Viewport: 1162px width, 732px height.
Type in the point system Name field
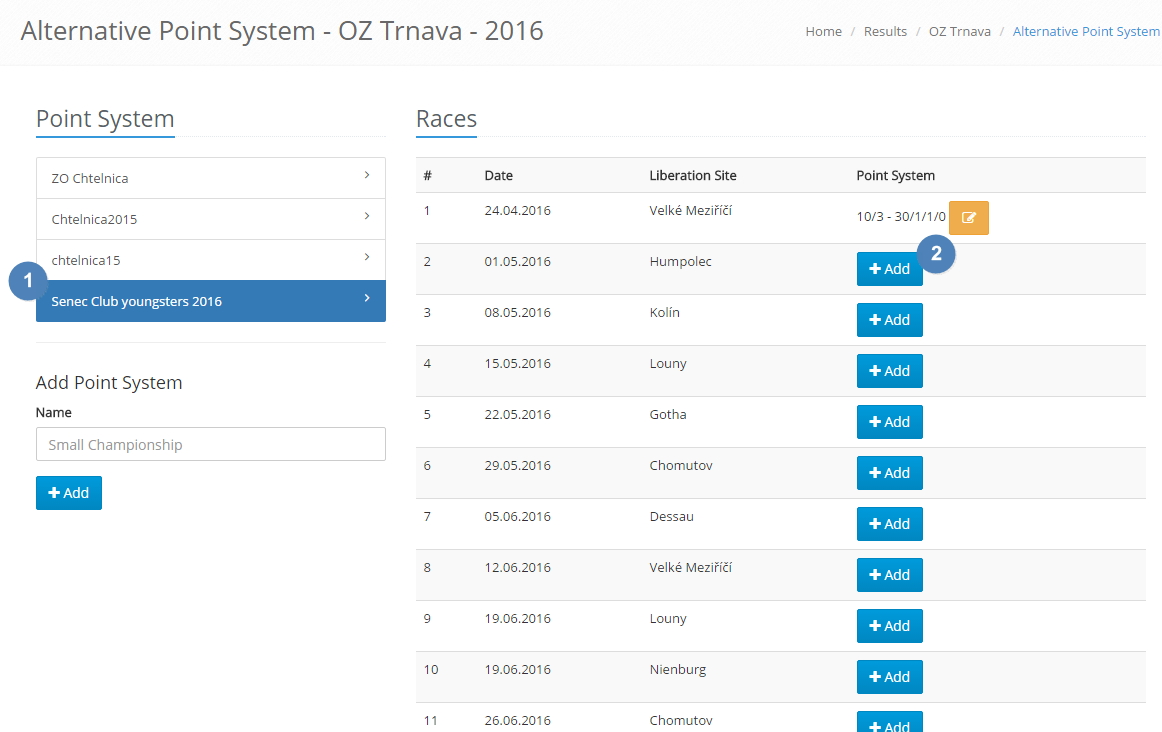pos(210,445)
